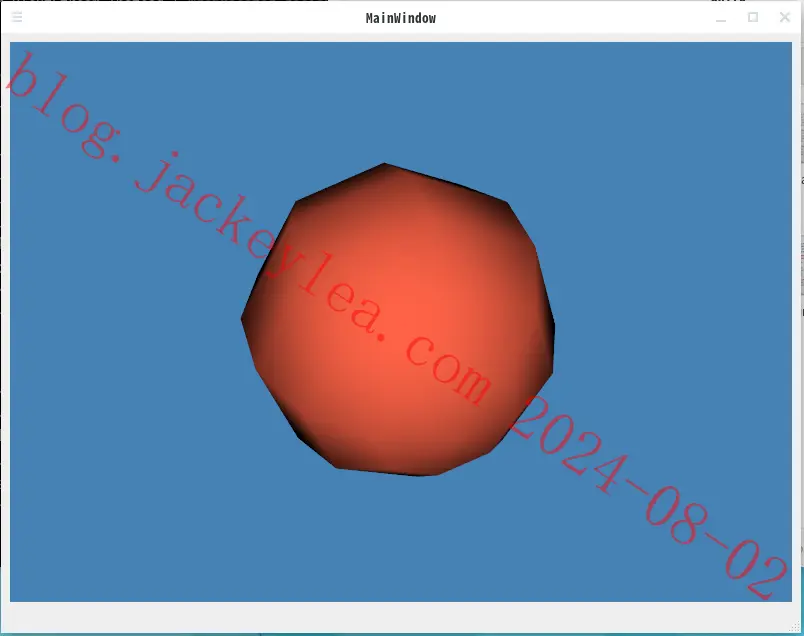Close the MainWindow window
The image size is (804, 636).
coord(785,17)
